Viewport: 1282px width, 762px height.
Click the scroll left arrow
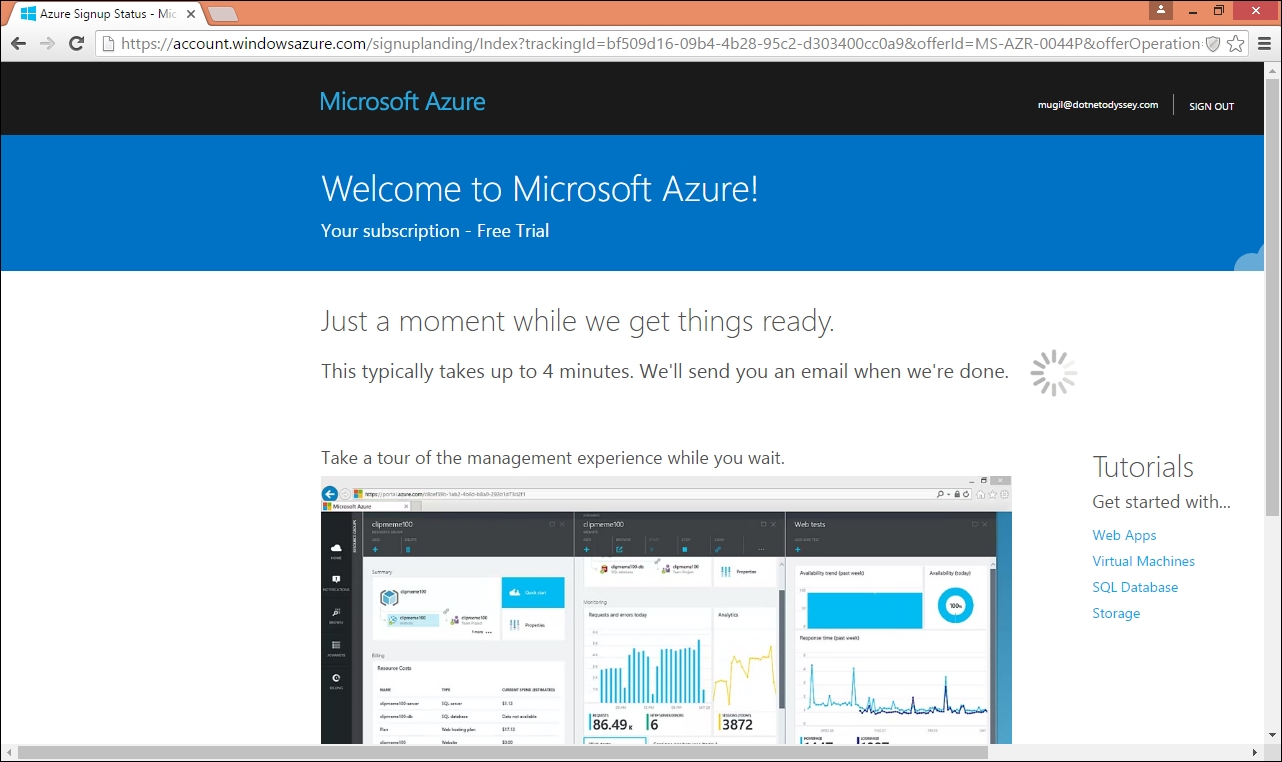(9, 752)
